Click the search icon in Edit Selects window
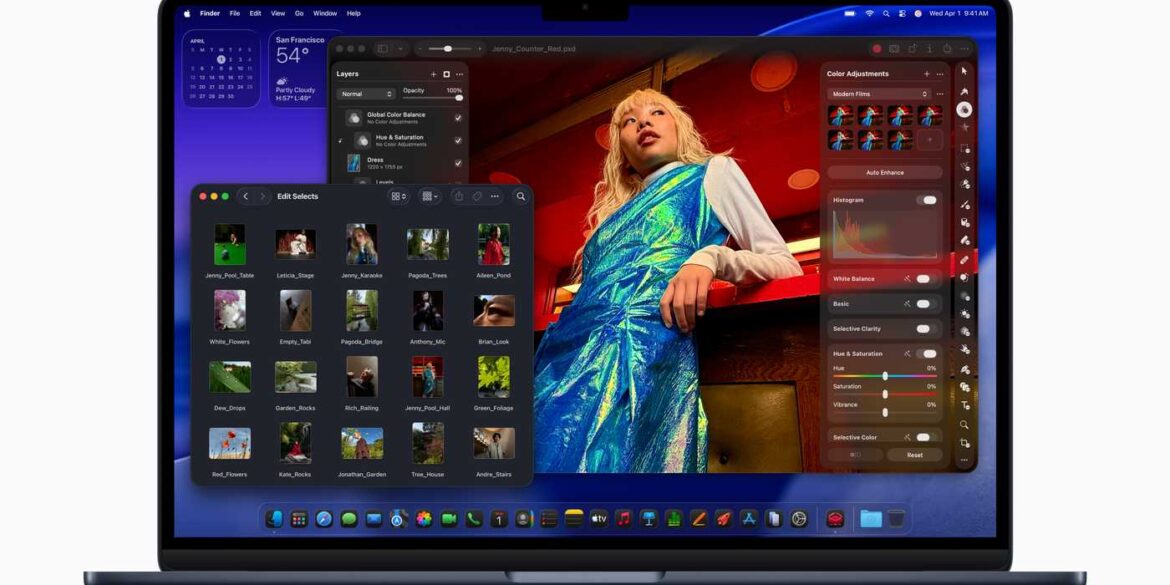 [520, 197]
